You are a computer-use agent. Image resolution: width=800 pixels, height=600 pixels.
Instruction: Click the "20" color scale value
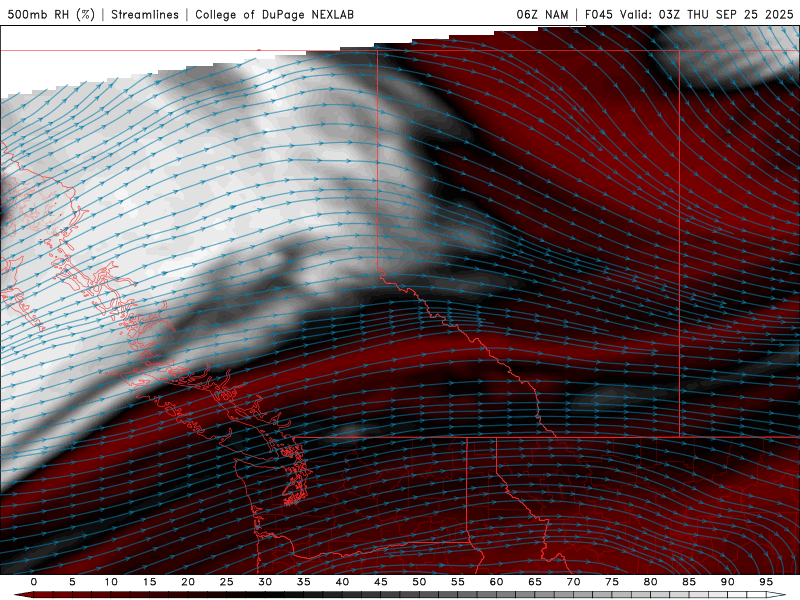click(x=188, y=582)
